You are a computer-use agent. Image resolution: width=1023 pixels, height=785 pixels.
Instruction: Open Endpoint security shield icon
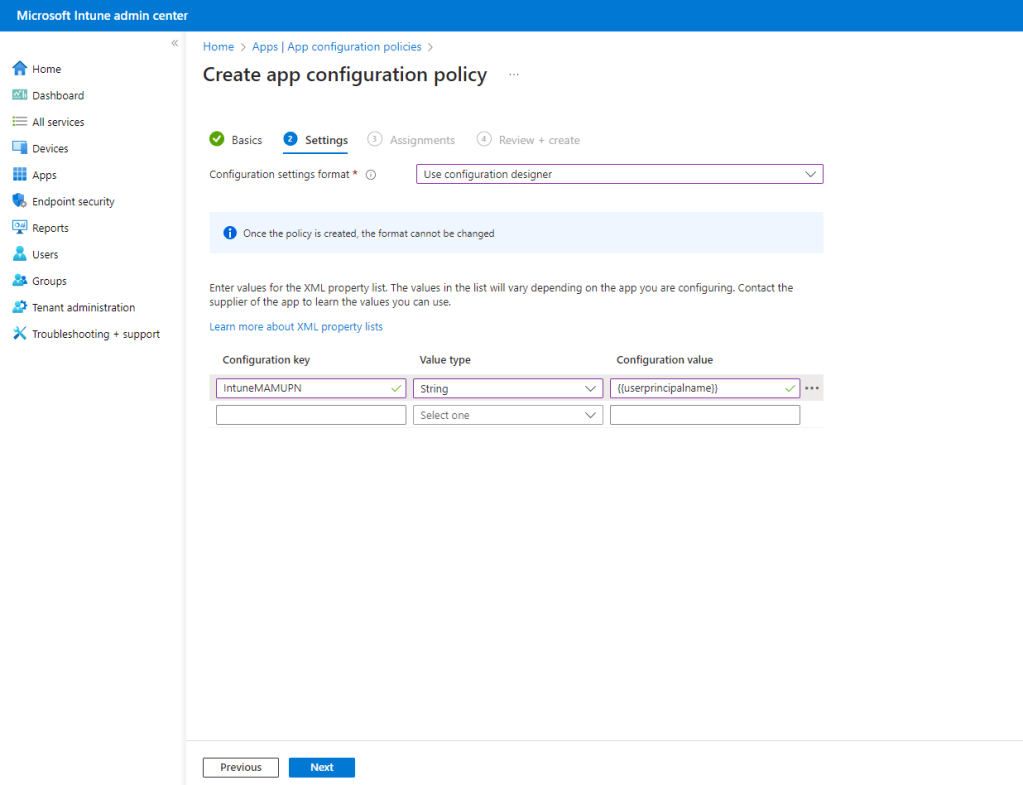point(19,201)
